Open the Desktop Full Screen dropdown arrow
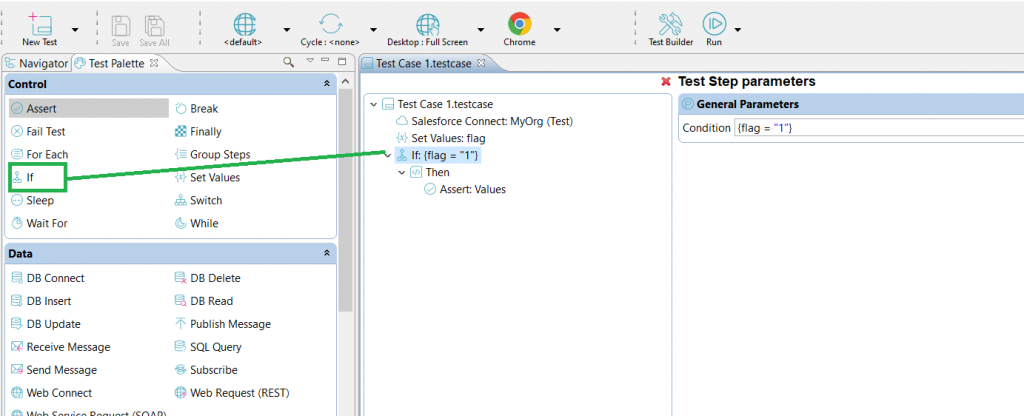The image size is (1024, 416). 481,29
